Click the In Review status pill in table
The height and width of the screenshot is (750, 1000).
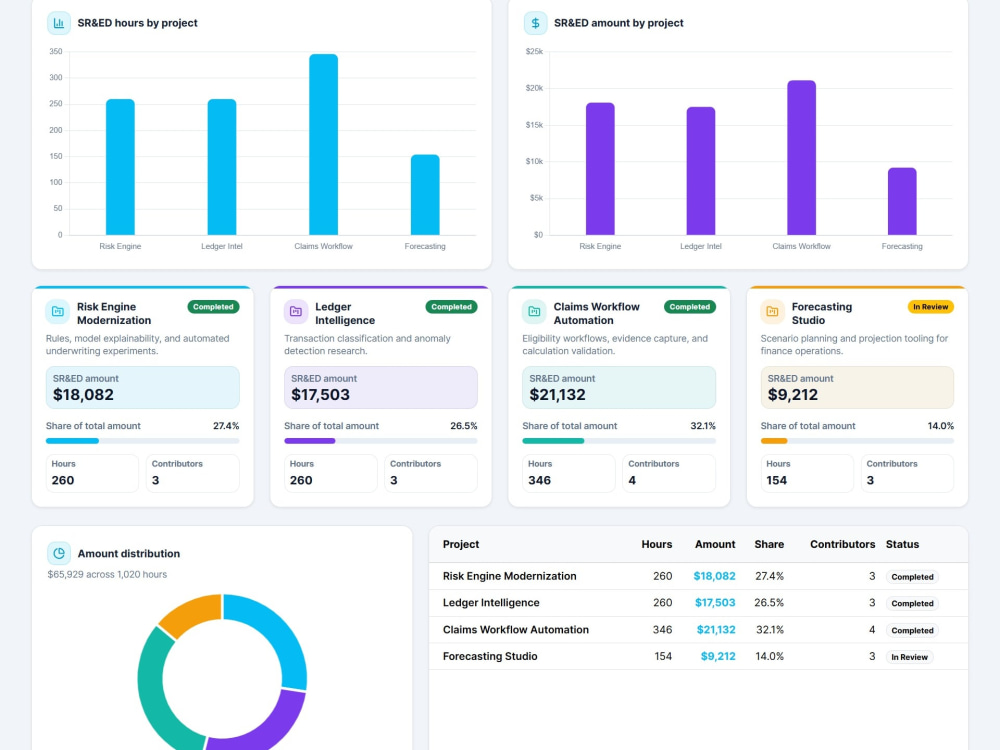point(909,657)
